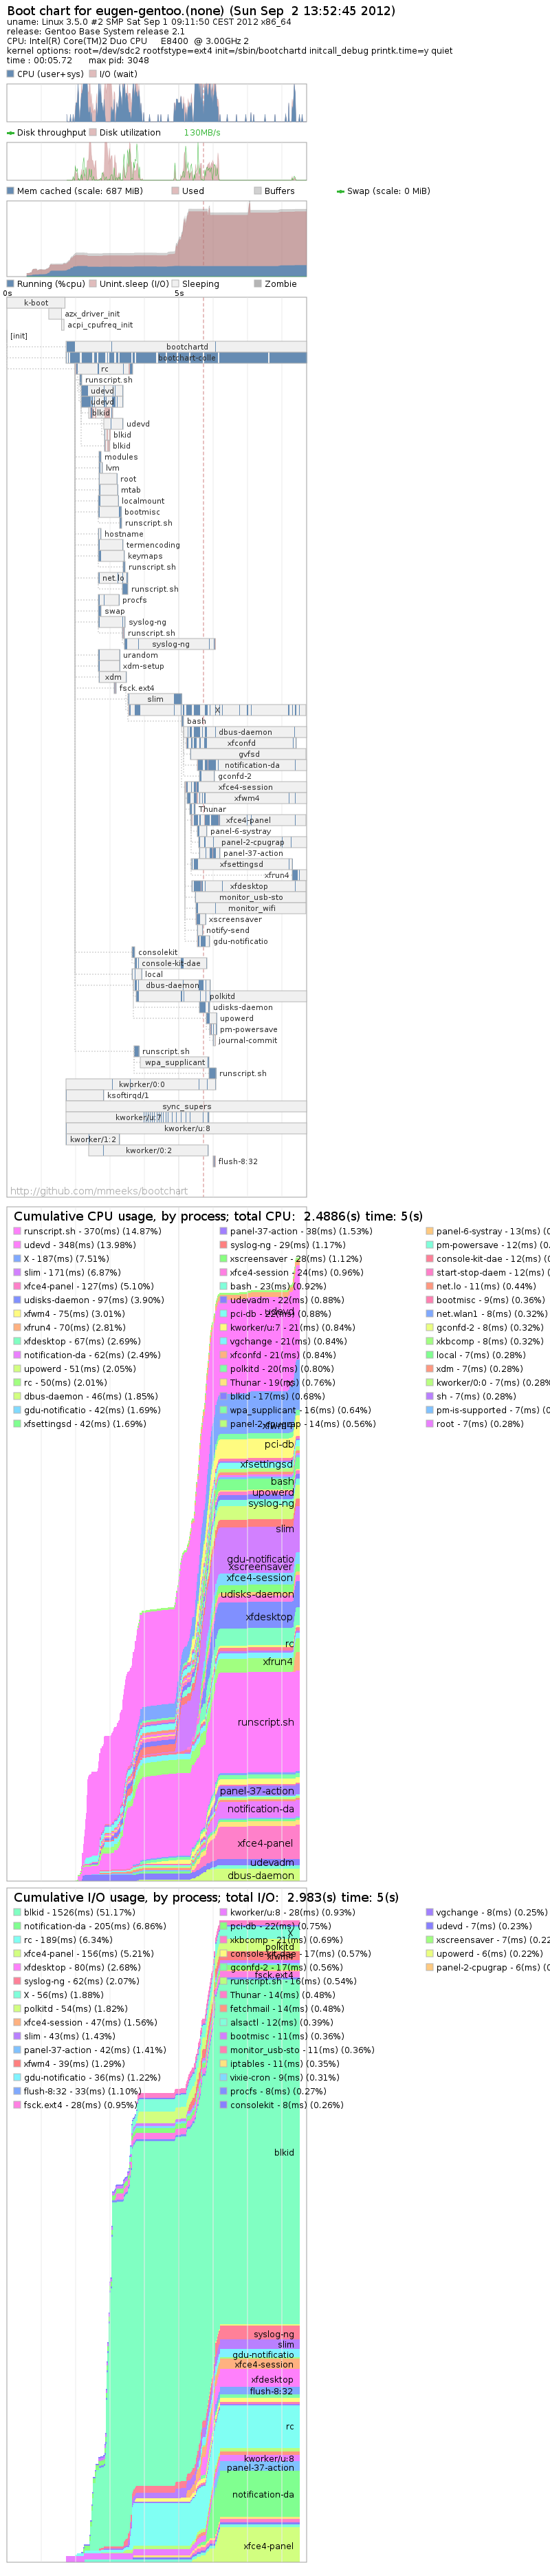Click the Disk utilization legend swatch
550x2576 pixels.
click(x=93, y=132)
